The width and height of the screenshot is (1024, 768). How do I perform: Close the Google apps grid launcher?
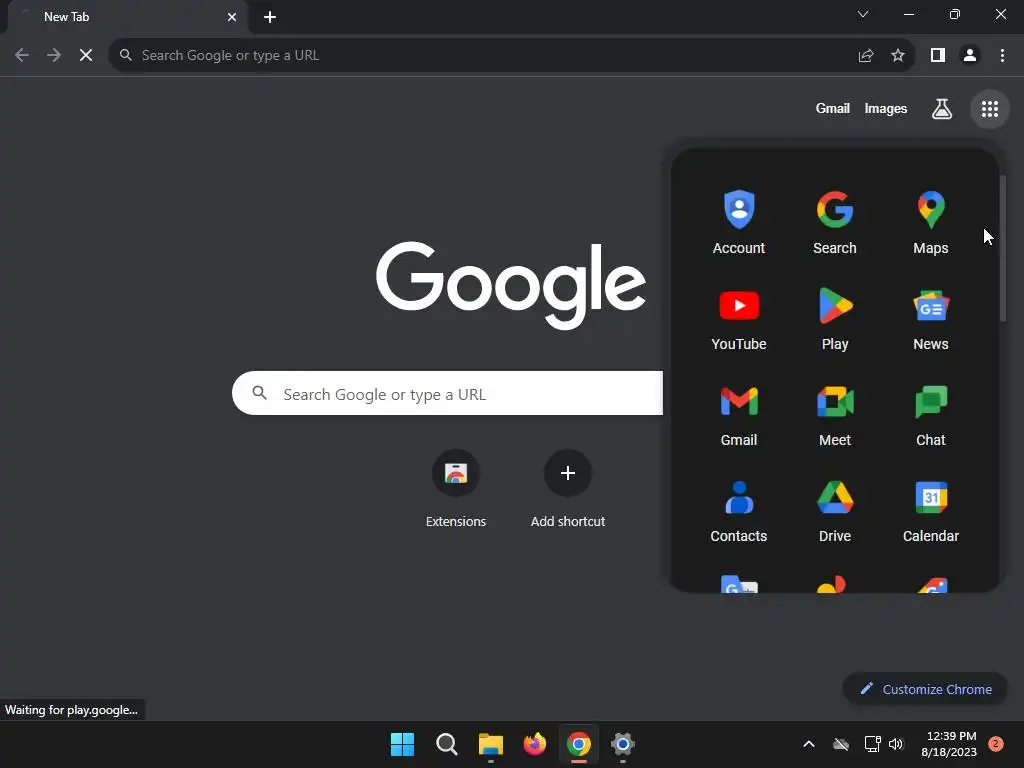click(989, 109)
